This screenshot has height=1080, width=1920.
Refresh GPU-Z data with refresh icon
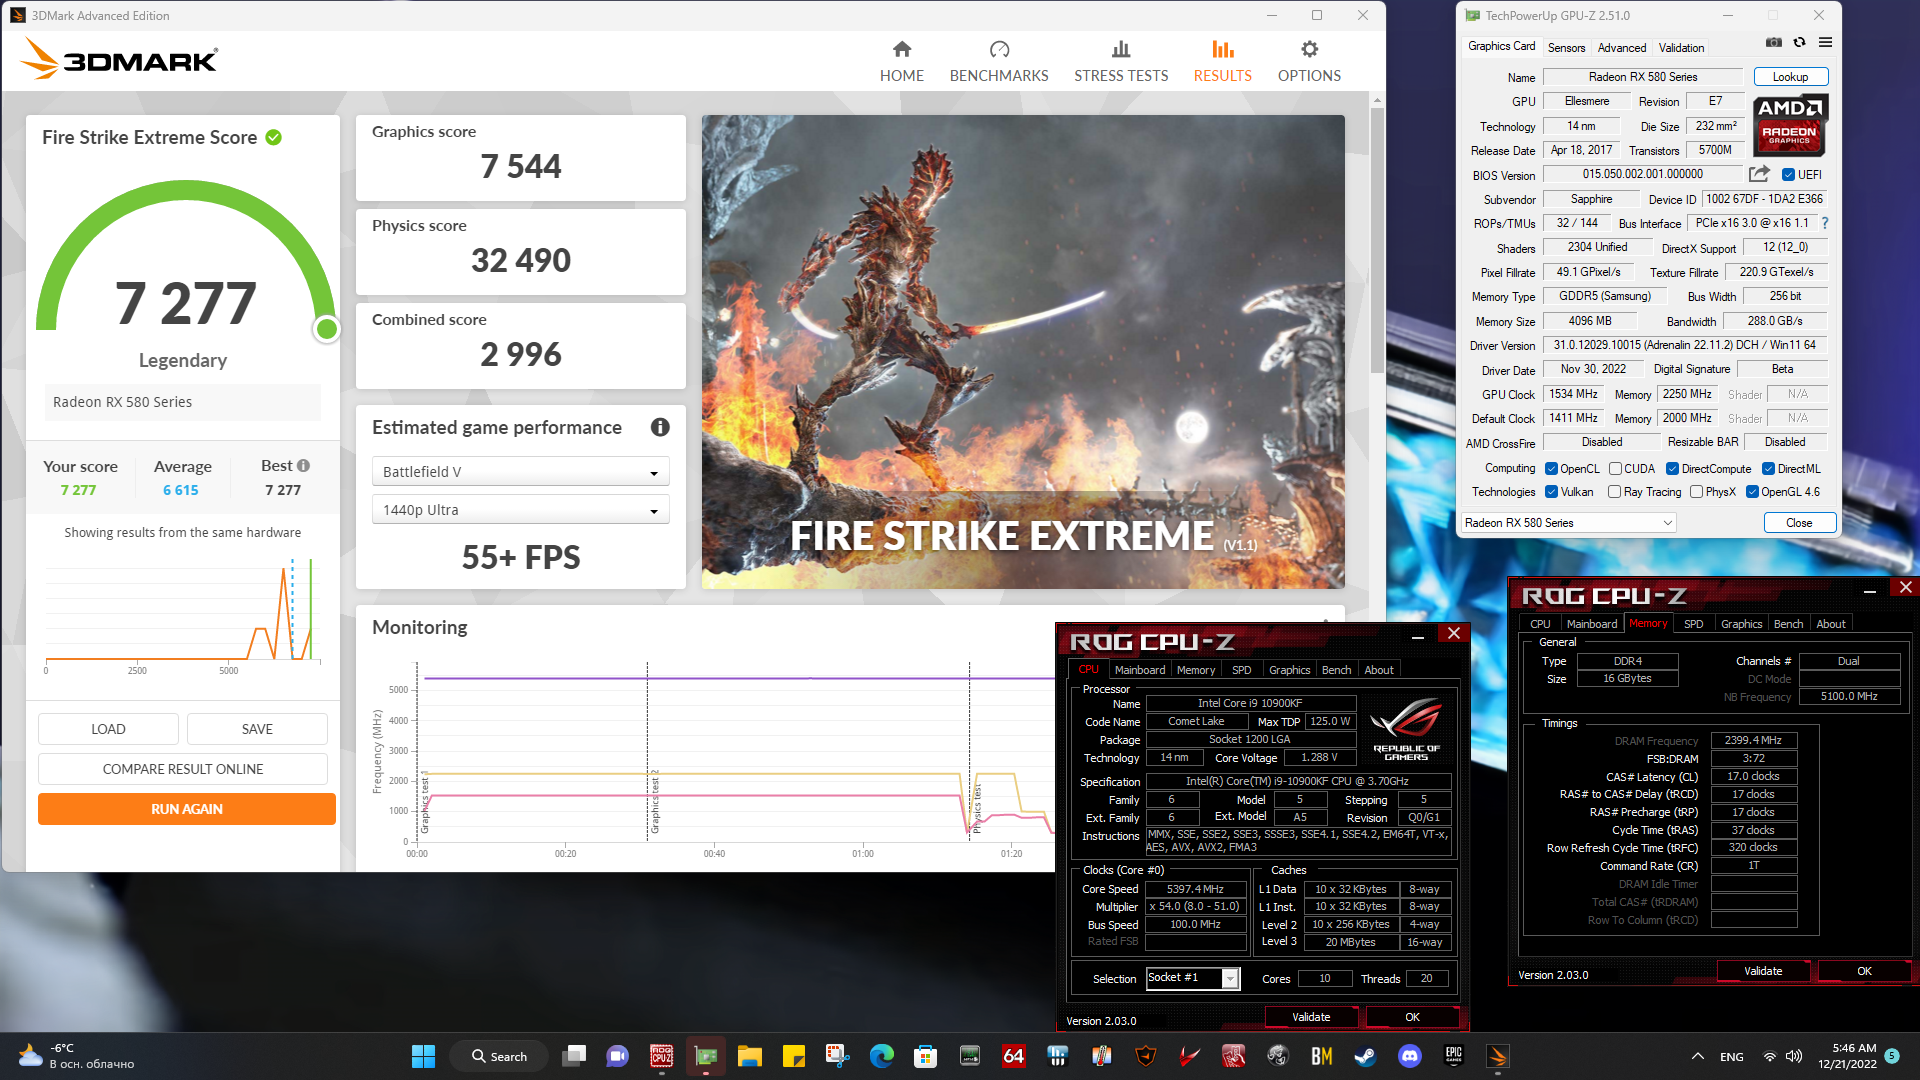tap(1799, 43)
